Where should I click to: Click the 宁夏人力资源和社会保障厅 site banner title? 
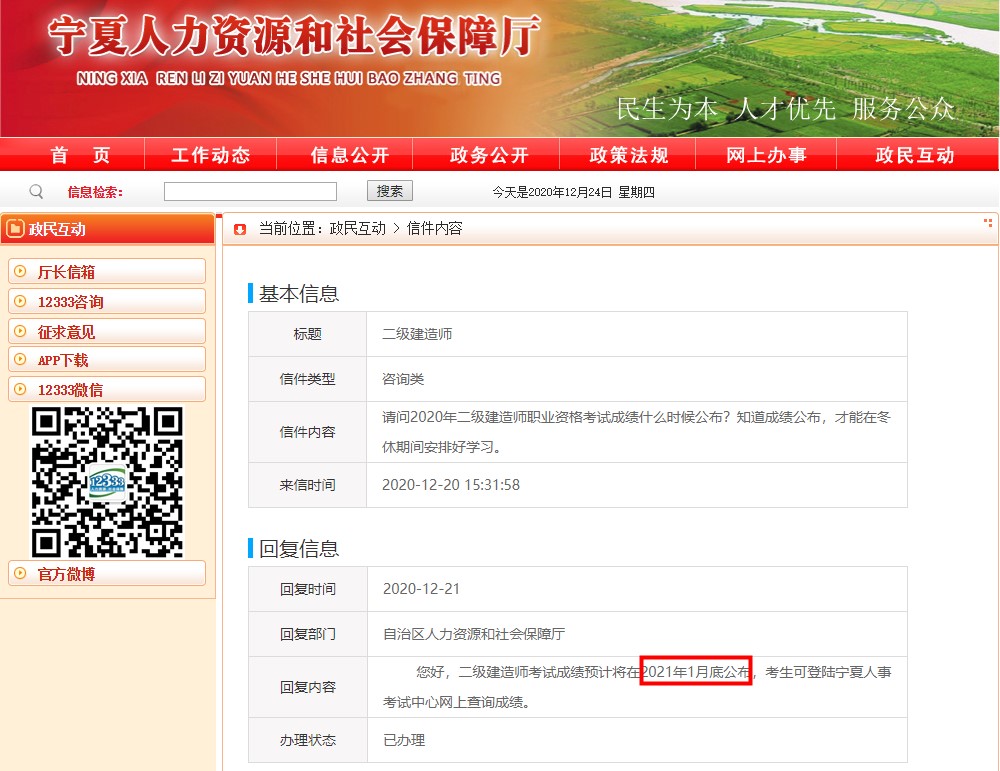(294, 38)
